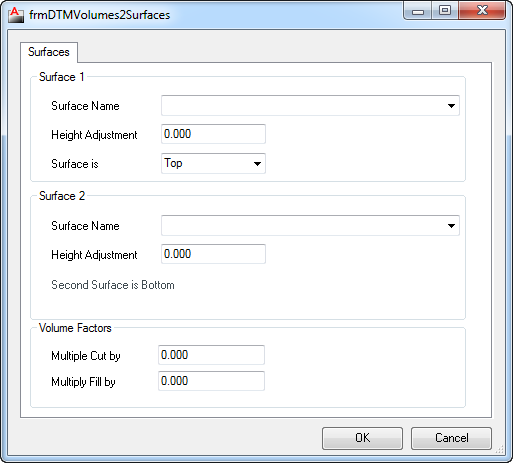This screenshot has height=463, width=513.
Task: Focus the Multiply Fill by input box
Action: (x=211, y=381)
